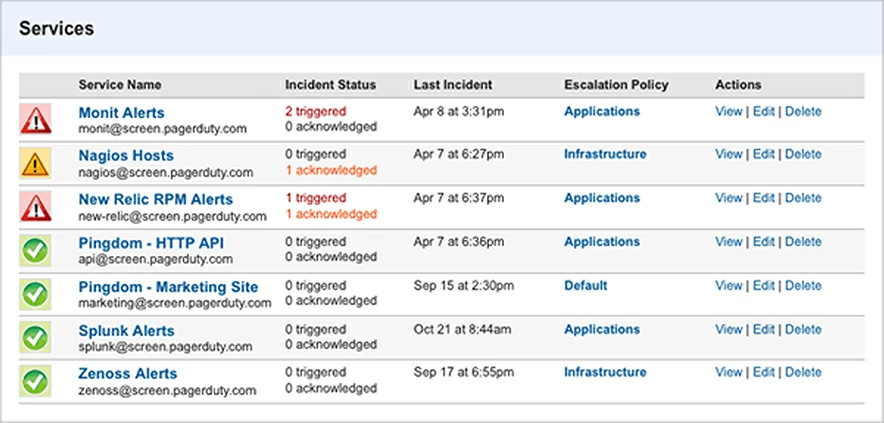Delete the Pingdom - HTTP API service
884x423 pixels.
click(803, 241)
